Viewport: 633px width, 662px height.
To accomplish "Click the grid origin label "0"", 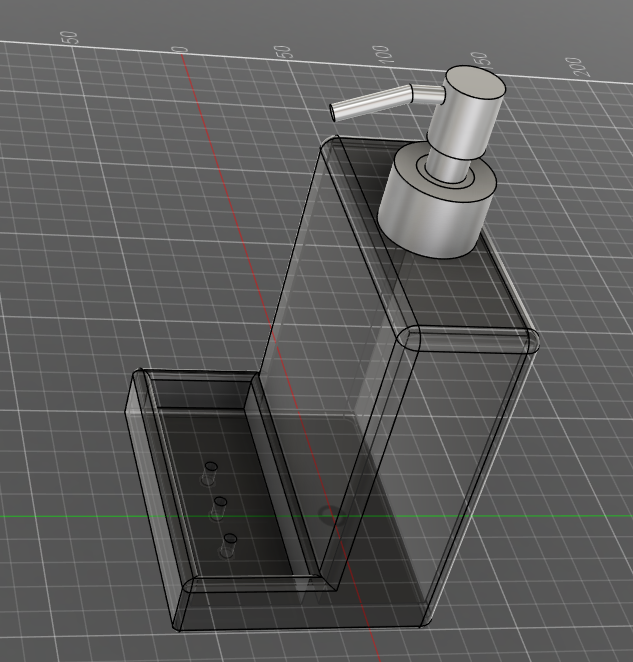I will coord(179,50).
